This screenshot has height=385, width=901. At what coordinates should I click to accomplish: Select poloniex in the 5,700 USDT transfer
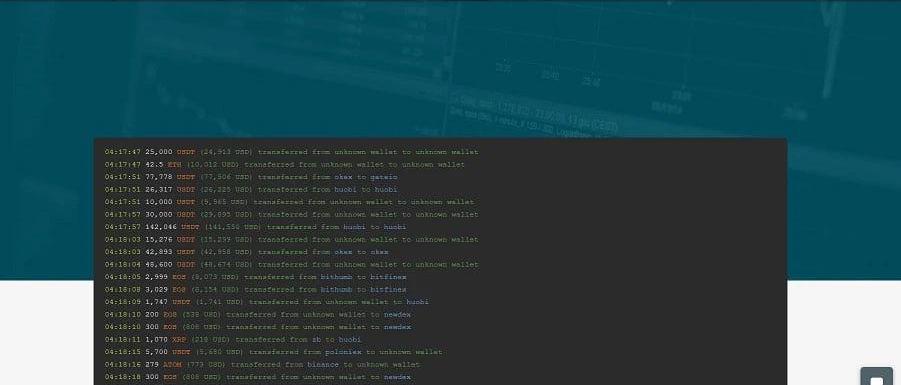[x=343, y=352]
